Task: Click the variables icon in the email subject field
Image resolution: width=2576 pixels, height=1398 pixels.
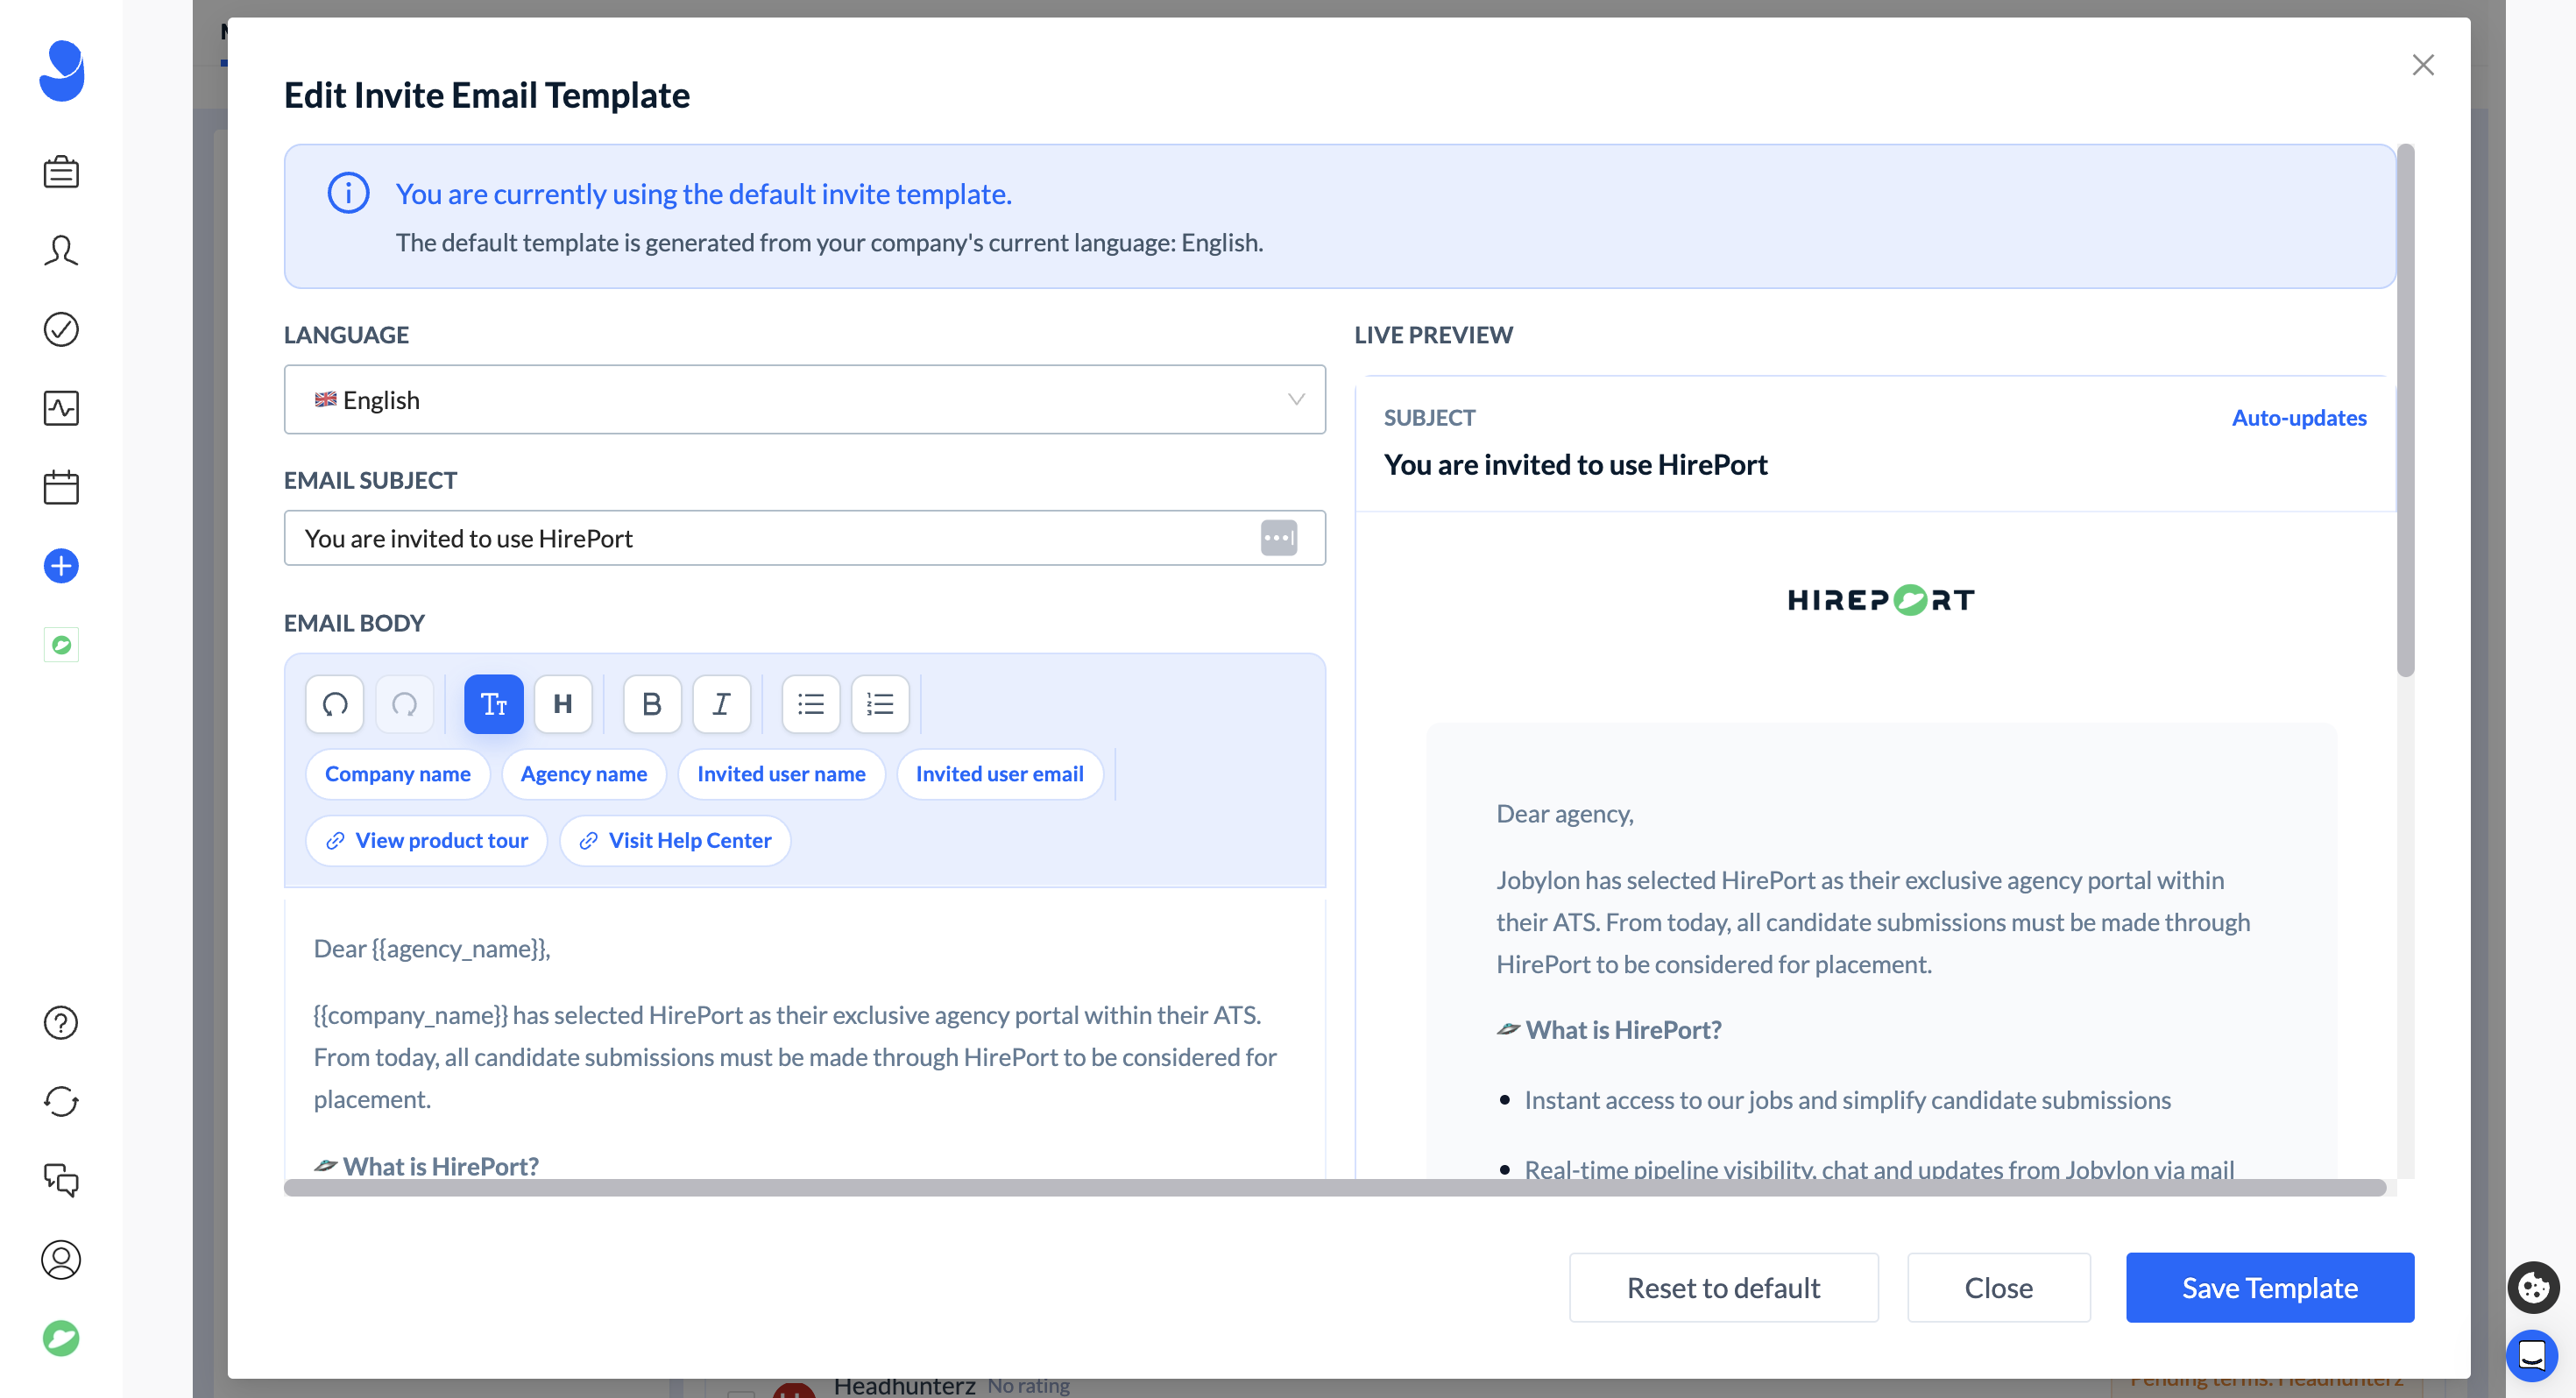Action: point(1279,538)
